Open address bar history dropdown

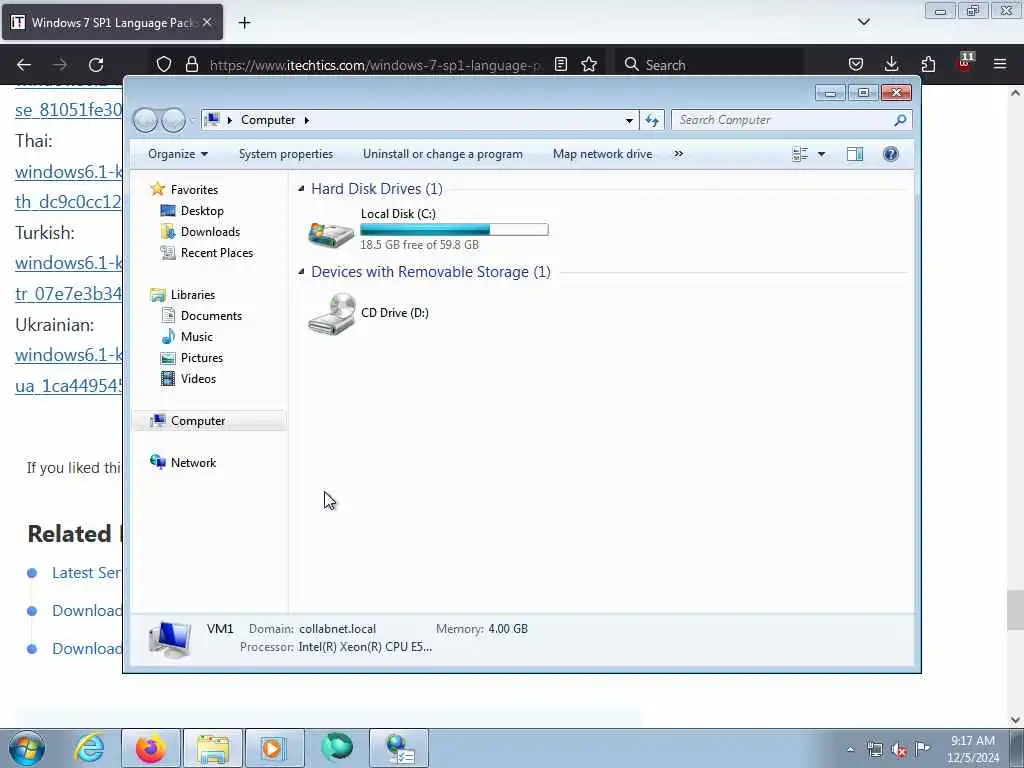629,120
